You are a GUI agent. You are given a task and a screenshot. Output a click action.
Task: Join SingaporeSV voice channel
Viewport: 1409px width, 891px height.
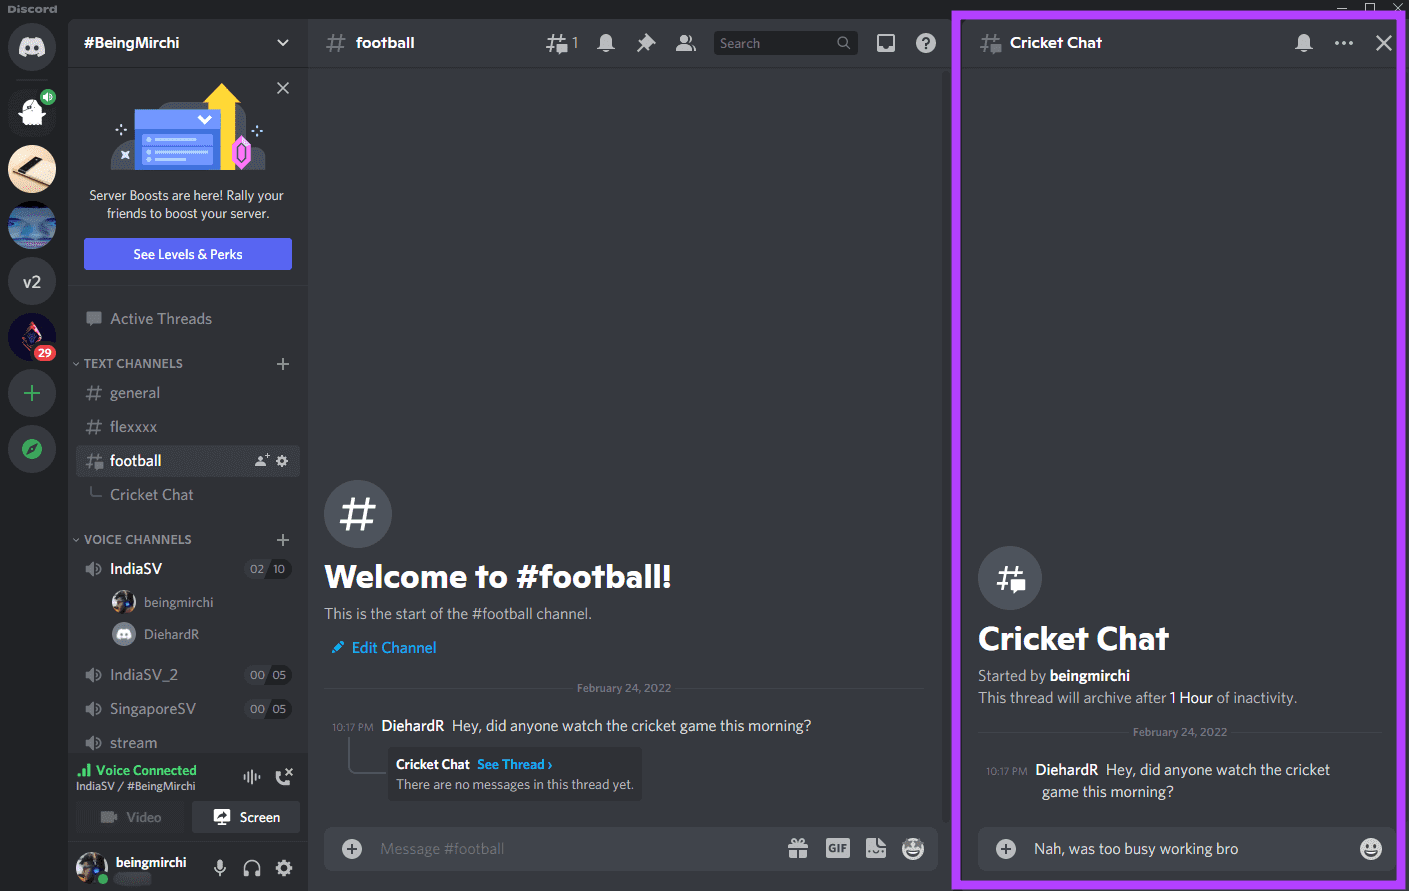tap(188, 709)
